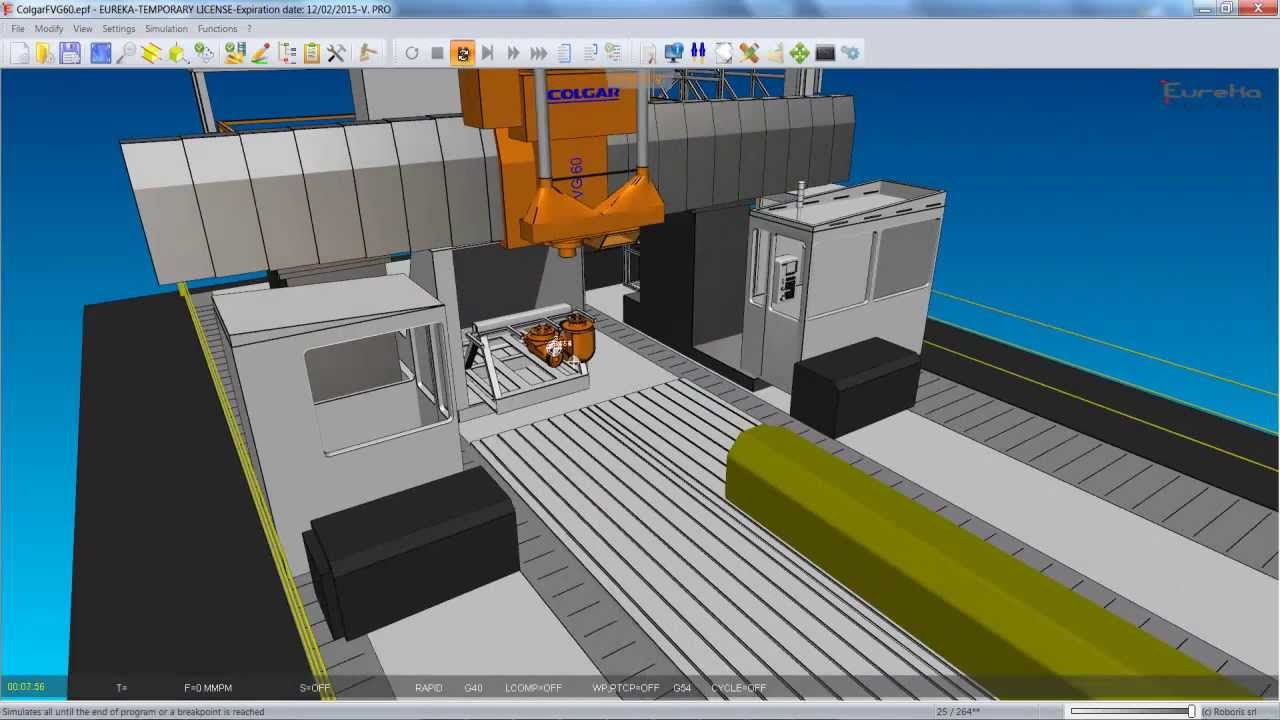Open the View menu

click(82, 29)
